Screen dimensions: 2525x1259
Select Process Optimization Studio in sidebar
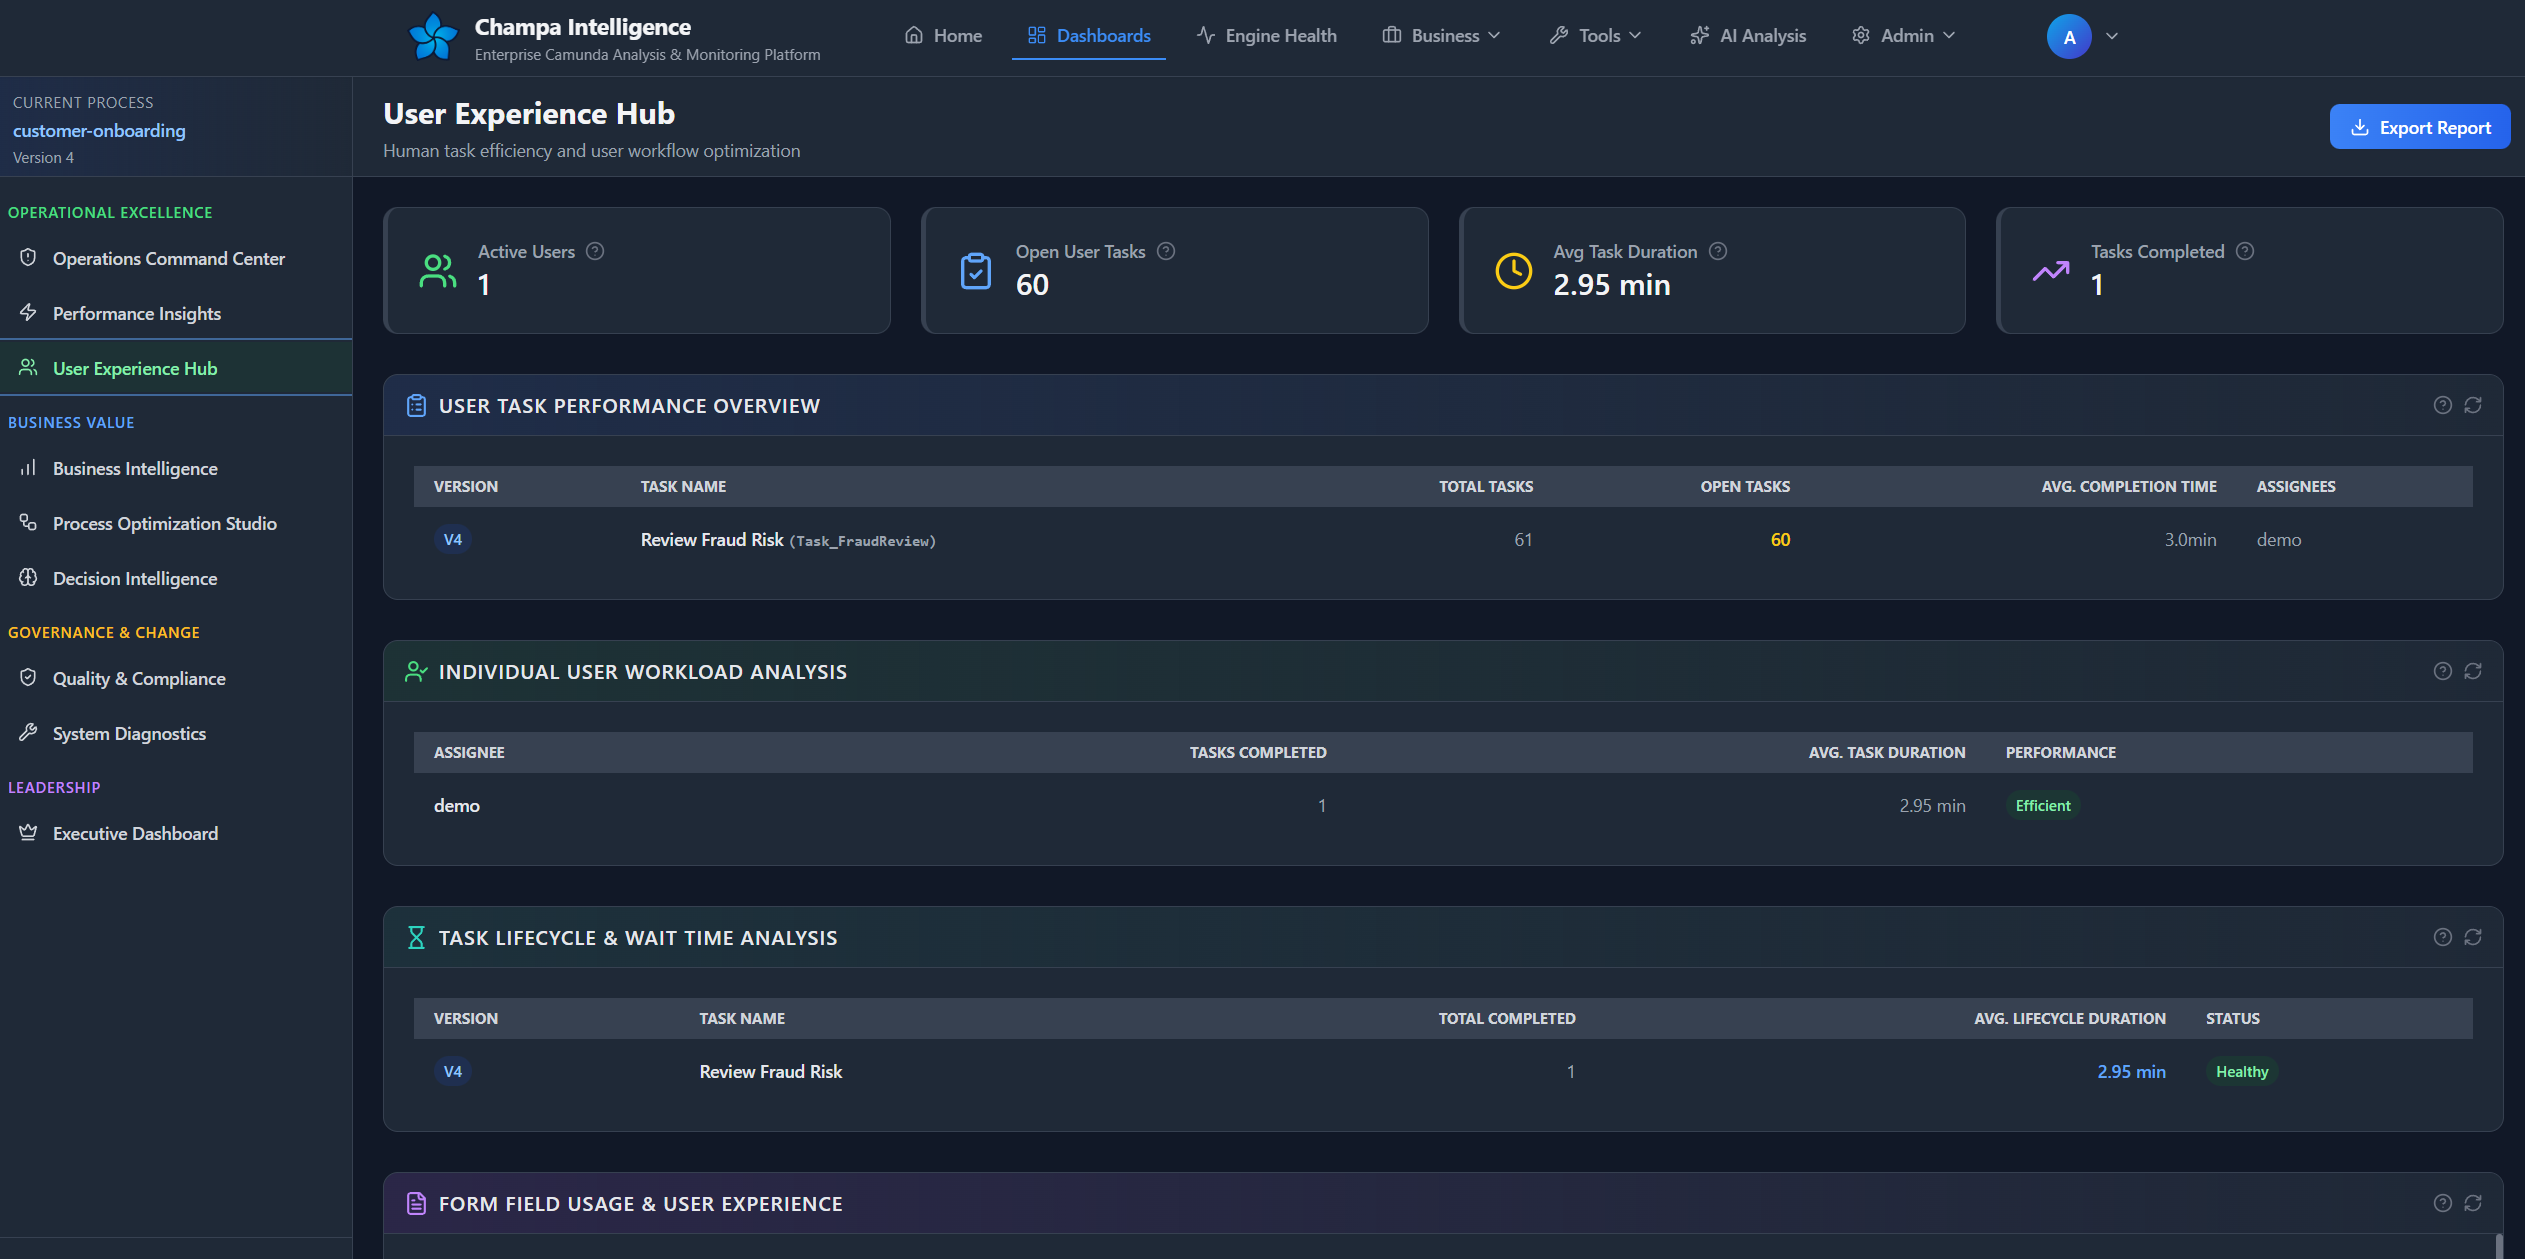pyautogui.click(x=164, y=523)
